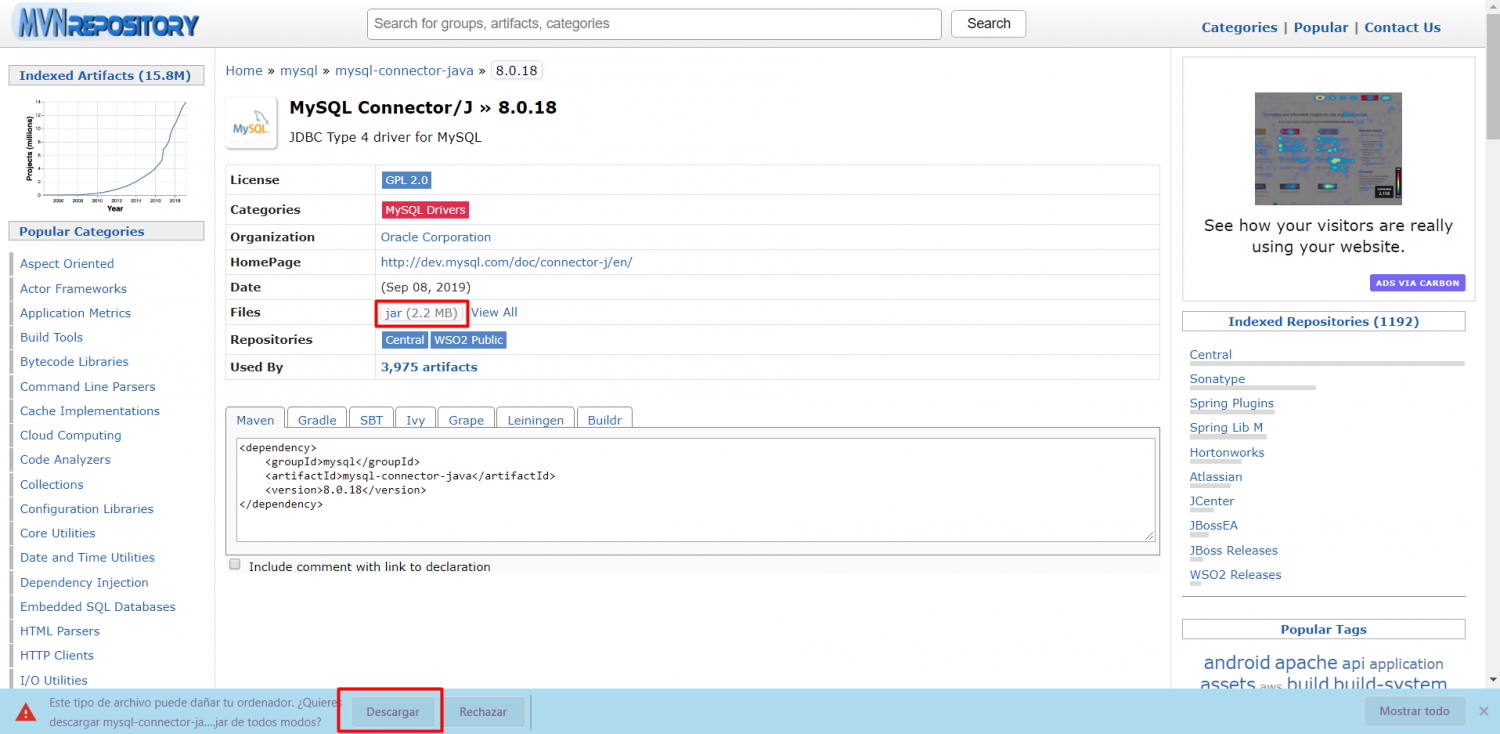Screen dimensions: 1500x734
Task: Go to Home in the breadcrumb
Action: pyautogui.click(x=244, y=71)
